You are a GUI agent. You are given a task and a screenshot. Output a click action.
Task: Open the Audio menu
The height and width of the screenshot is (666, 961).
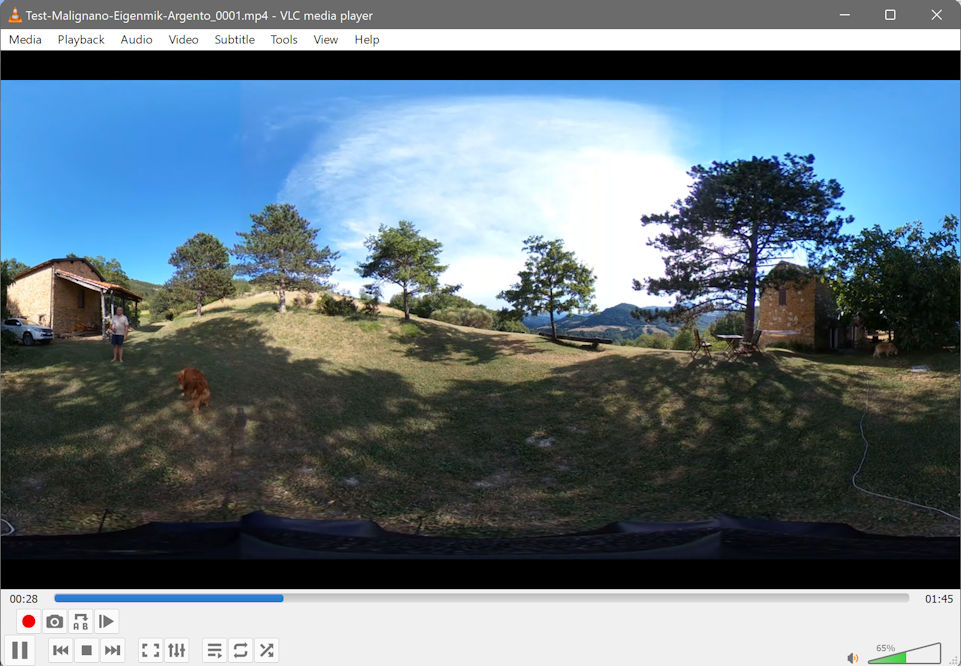[x=136, y=40]
